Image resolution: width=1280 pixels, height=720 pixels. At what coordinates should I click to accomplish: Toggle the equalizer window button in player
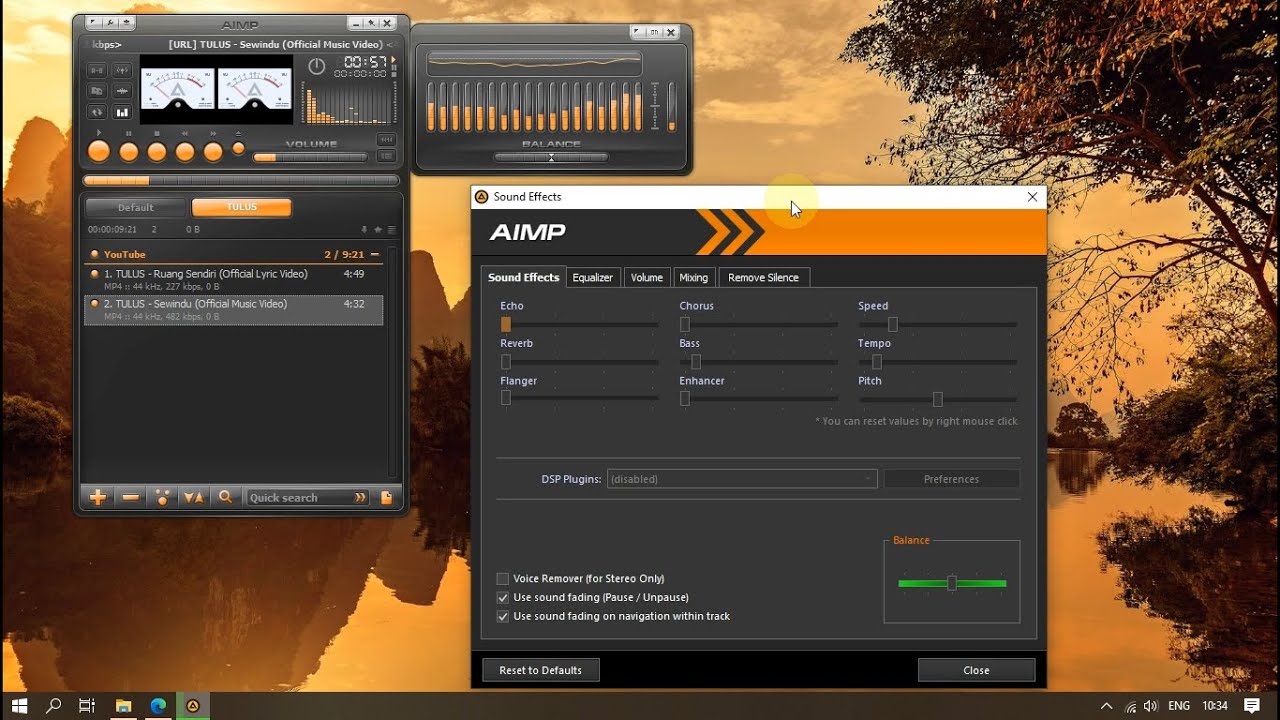click(386, 140)
